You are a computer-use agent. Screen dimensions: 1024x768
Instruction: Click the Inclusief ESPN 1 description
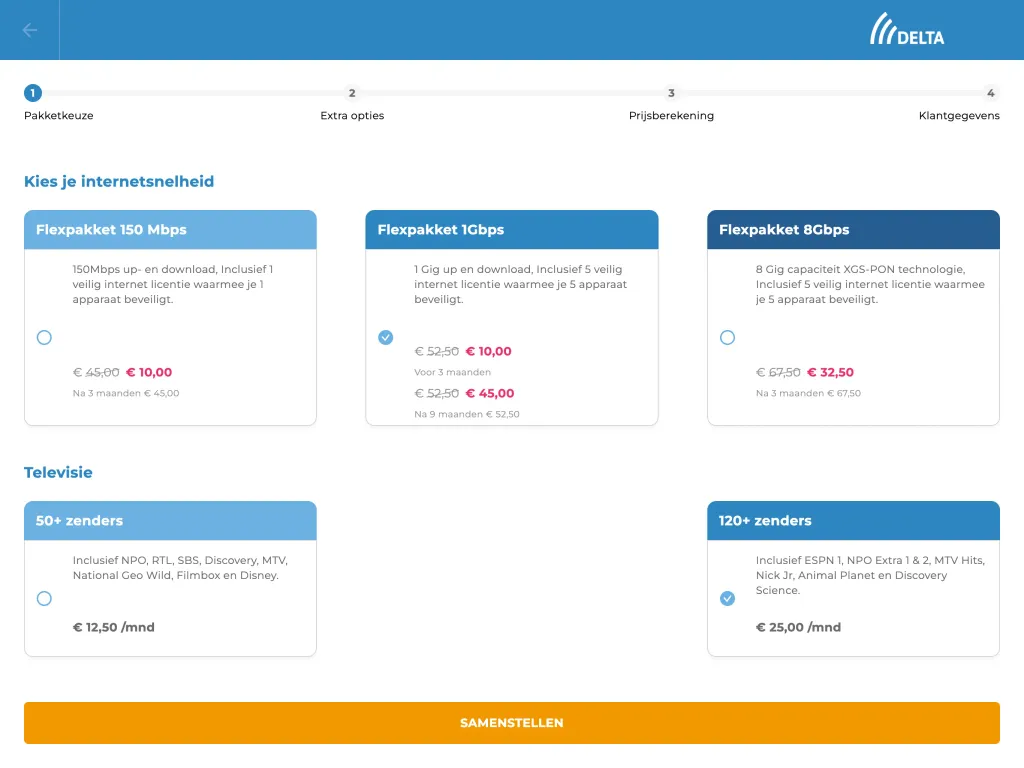870,575
